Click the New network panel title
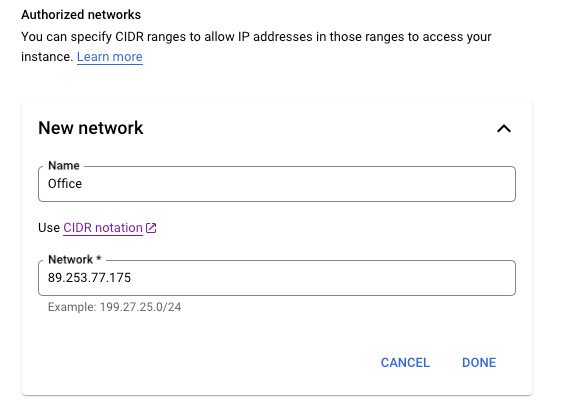The height and width of the screenshot is (402, 562). pyautogui.click(x=91, y=128)
